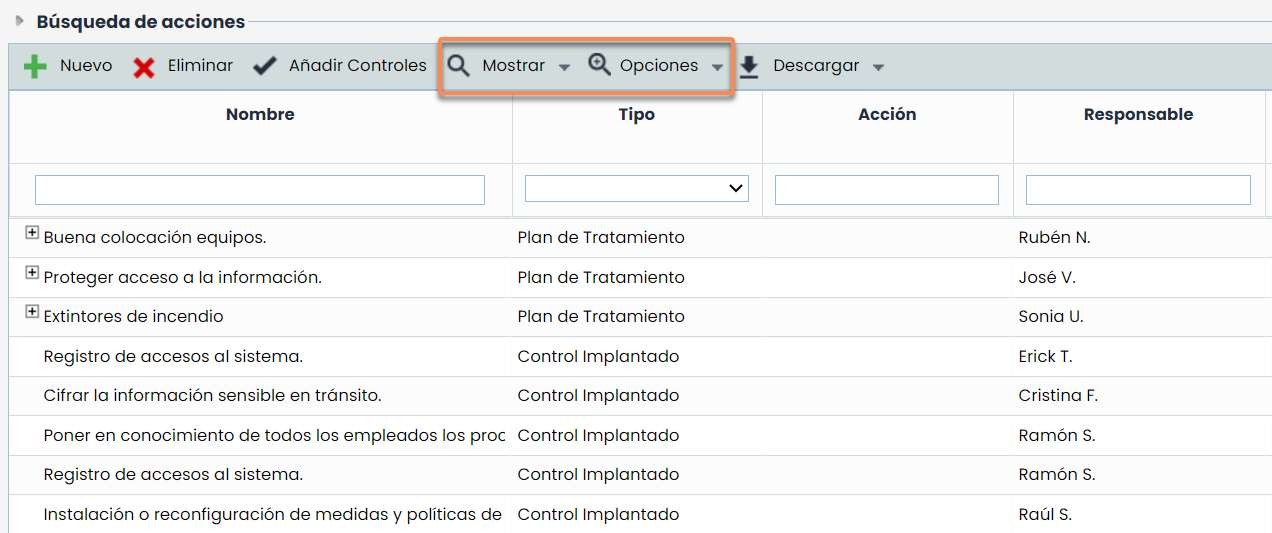Collapse the Búsqueda de acciones section triangle
1272x533 pixels.
coord(20,20)
